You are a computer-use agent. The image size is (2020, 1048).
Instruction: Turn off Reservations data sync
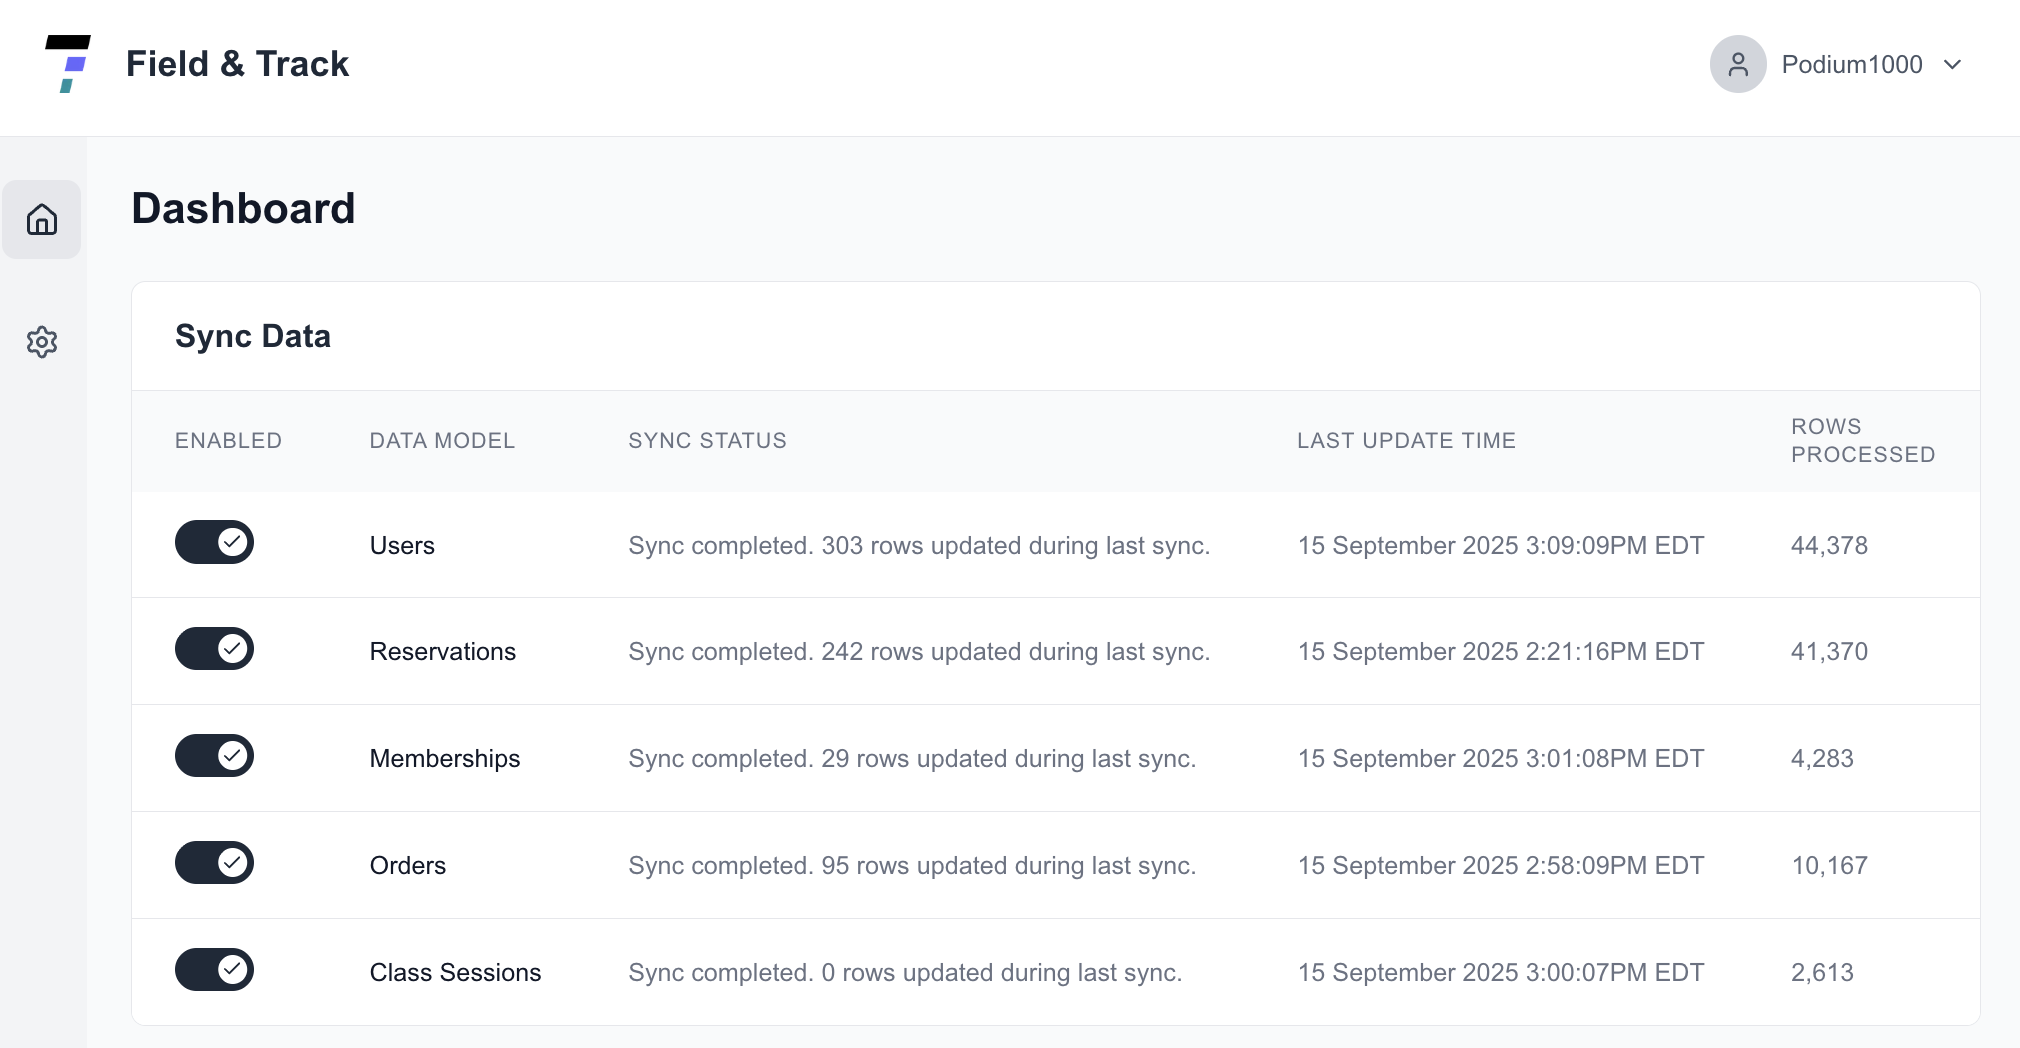coord(214,649)
